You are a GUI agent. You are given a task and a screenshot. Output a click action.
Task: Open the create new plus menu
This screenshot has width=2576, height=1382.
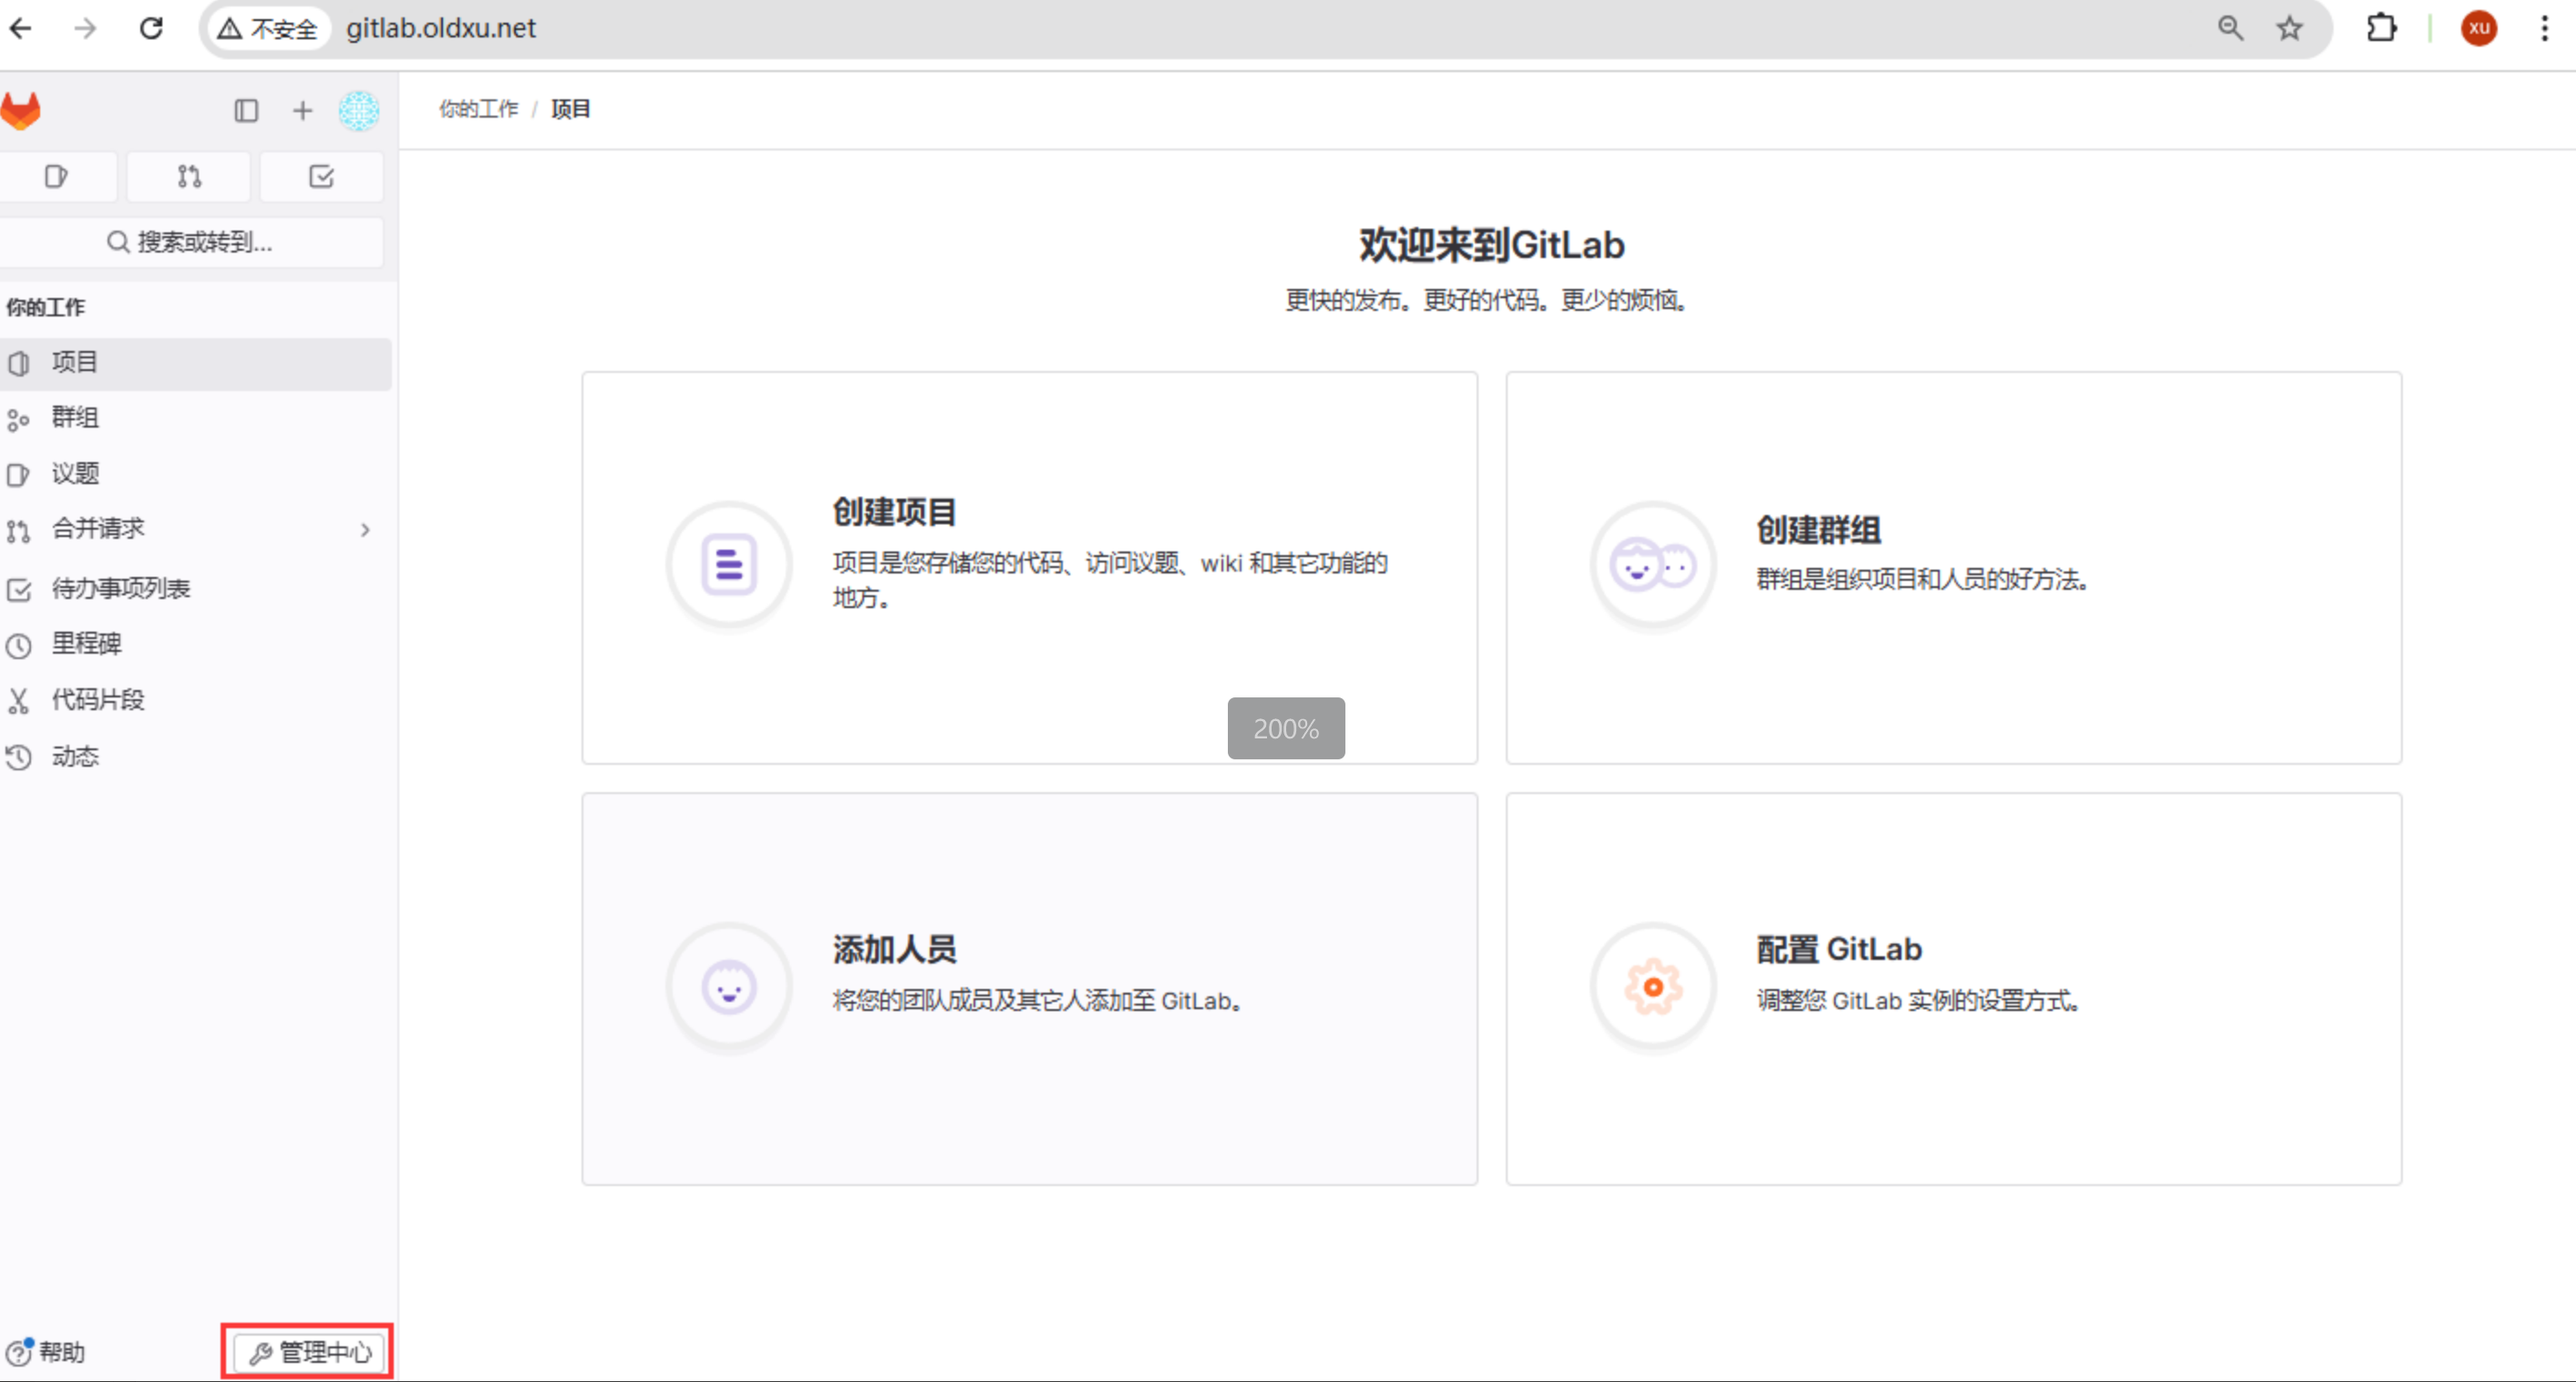(x=302, y=110)
